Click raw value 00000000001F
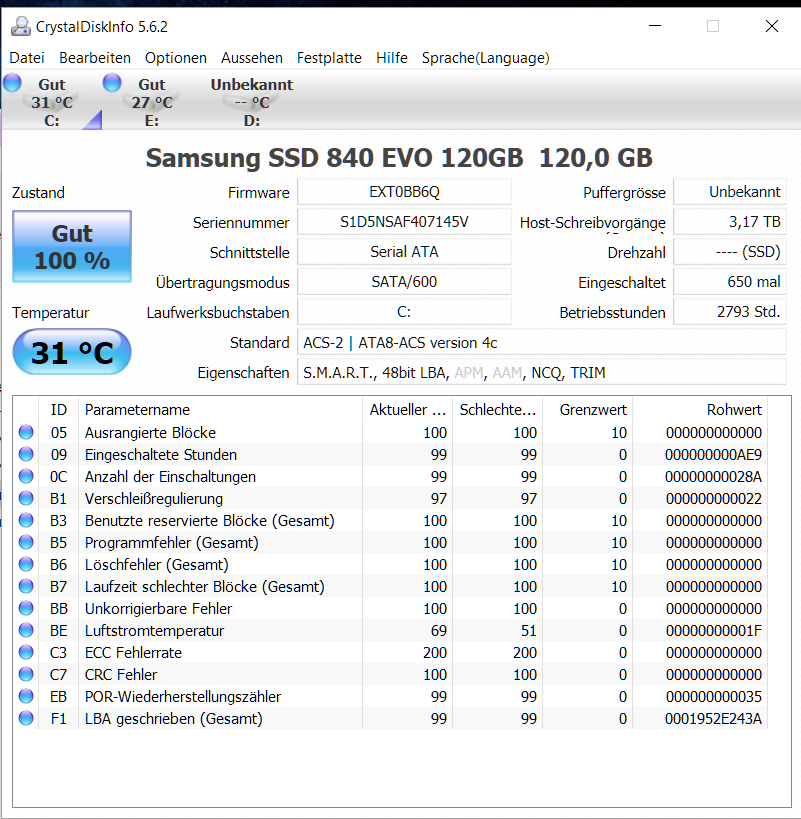This screenshot has width=801, height=819. [713, 630]
